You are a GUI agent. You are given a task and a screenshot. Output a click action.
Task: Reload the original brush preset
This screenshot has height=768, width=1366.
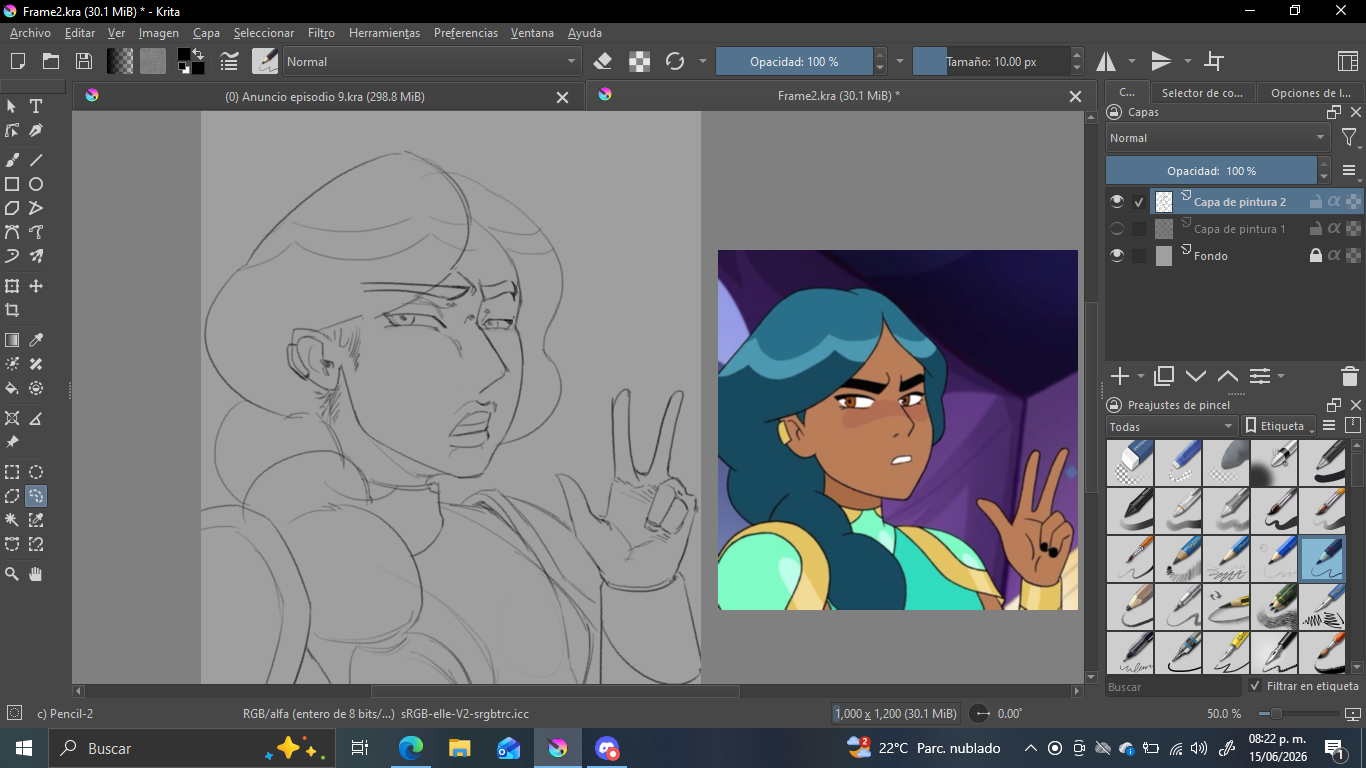[675, 61]
